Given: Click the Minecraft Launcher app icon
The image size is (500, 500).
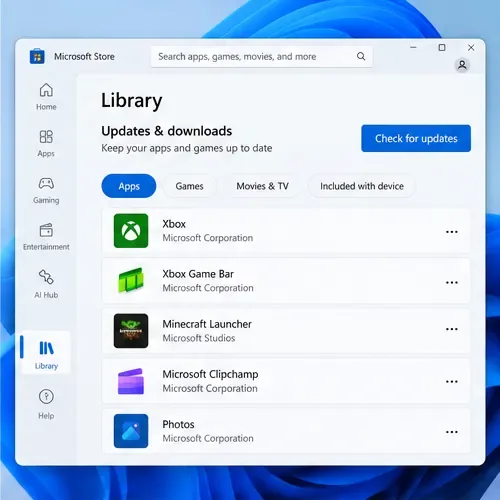Looking at the screenshot, I should [x=131, y=331].
